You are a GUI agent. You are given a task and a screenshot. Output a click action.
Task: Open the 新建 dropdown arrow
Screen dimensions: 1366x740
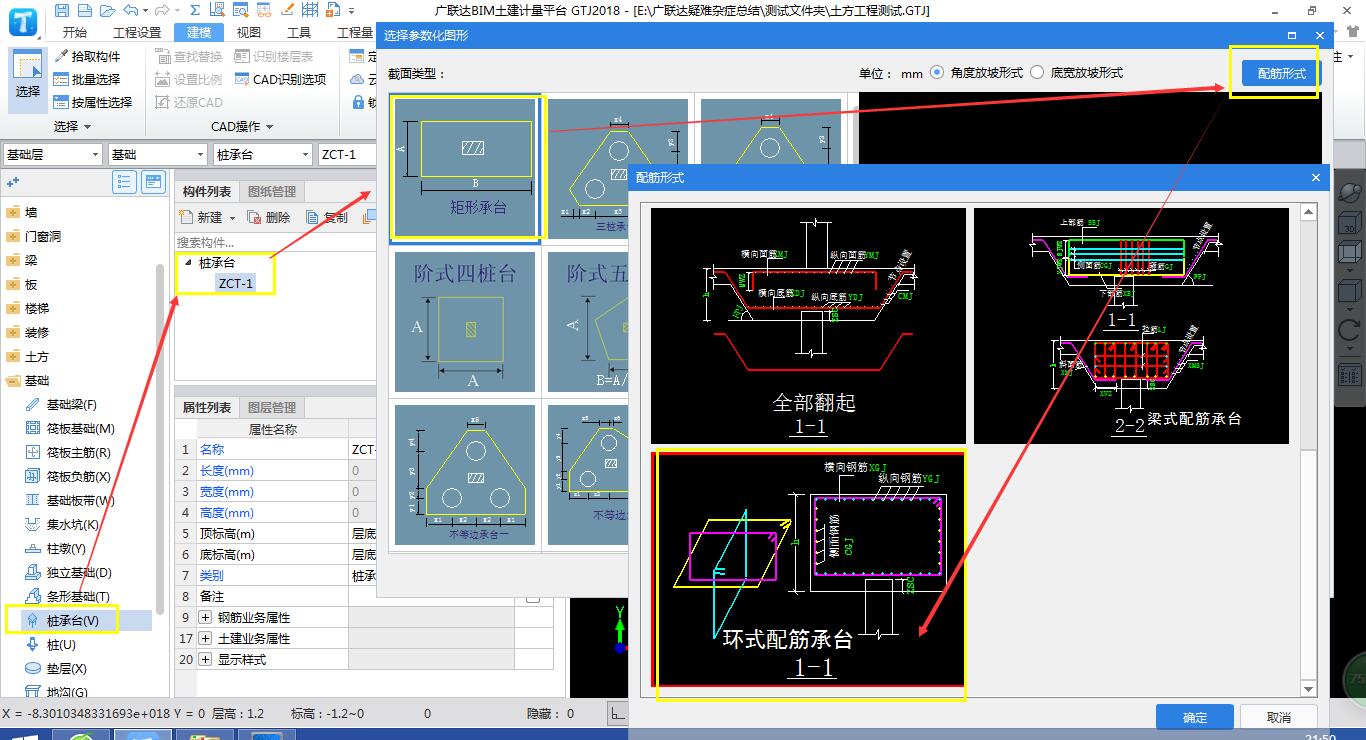click(x=233, y=218)
